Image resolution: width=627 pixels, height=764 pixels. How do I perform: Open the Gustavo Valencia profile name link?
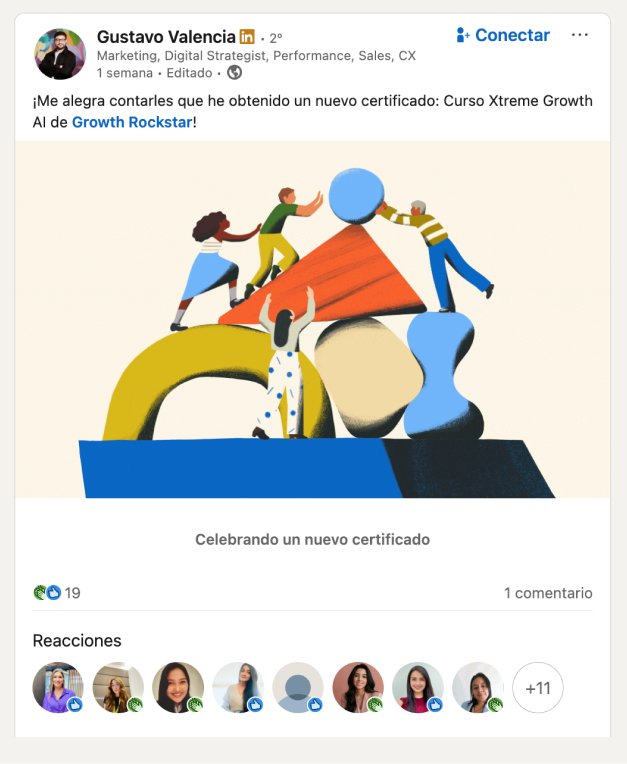(166, 37)
